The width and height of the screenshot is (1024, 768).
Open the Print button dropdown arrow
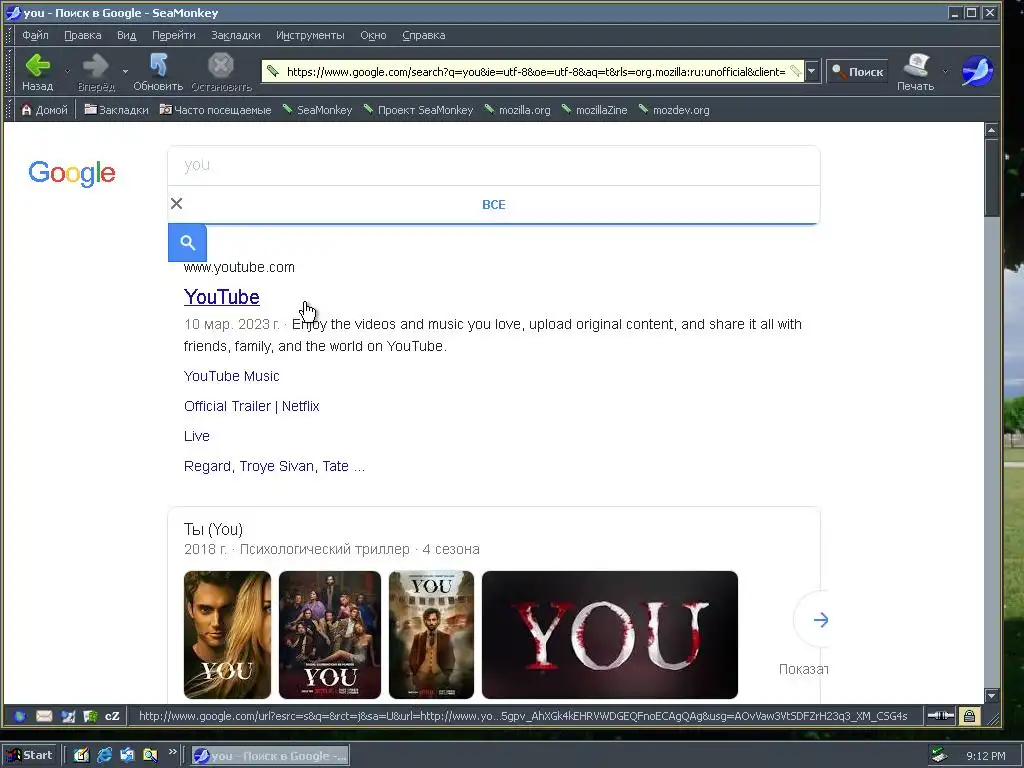point(944,71)
